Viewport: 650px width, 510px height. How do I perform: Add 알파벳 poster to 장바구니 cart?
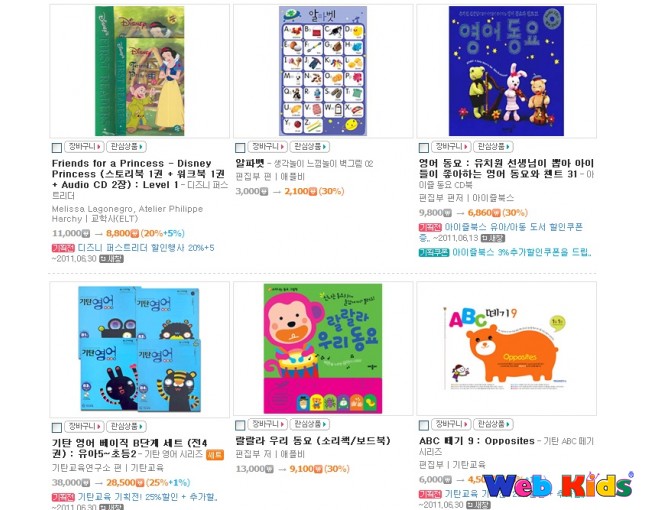(x=268, y=147)
